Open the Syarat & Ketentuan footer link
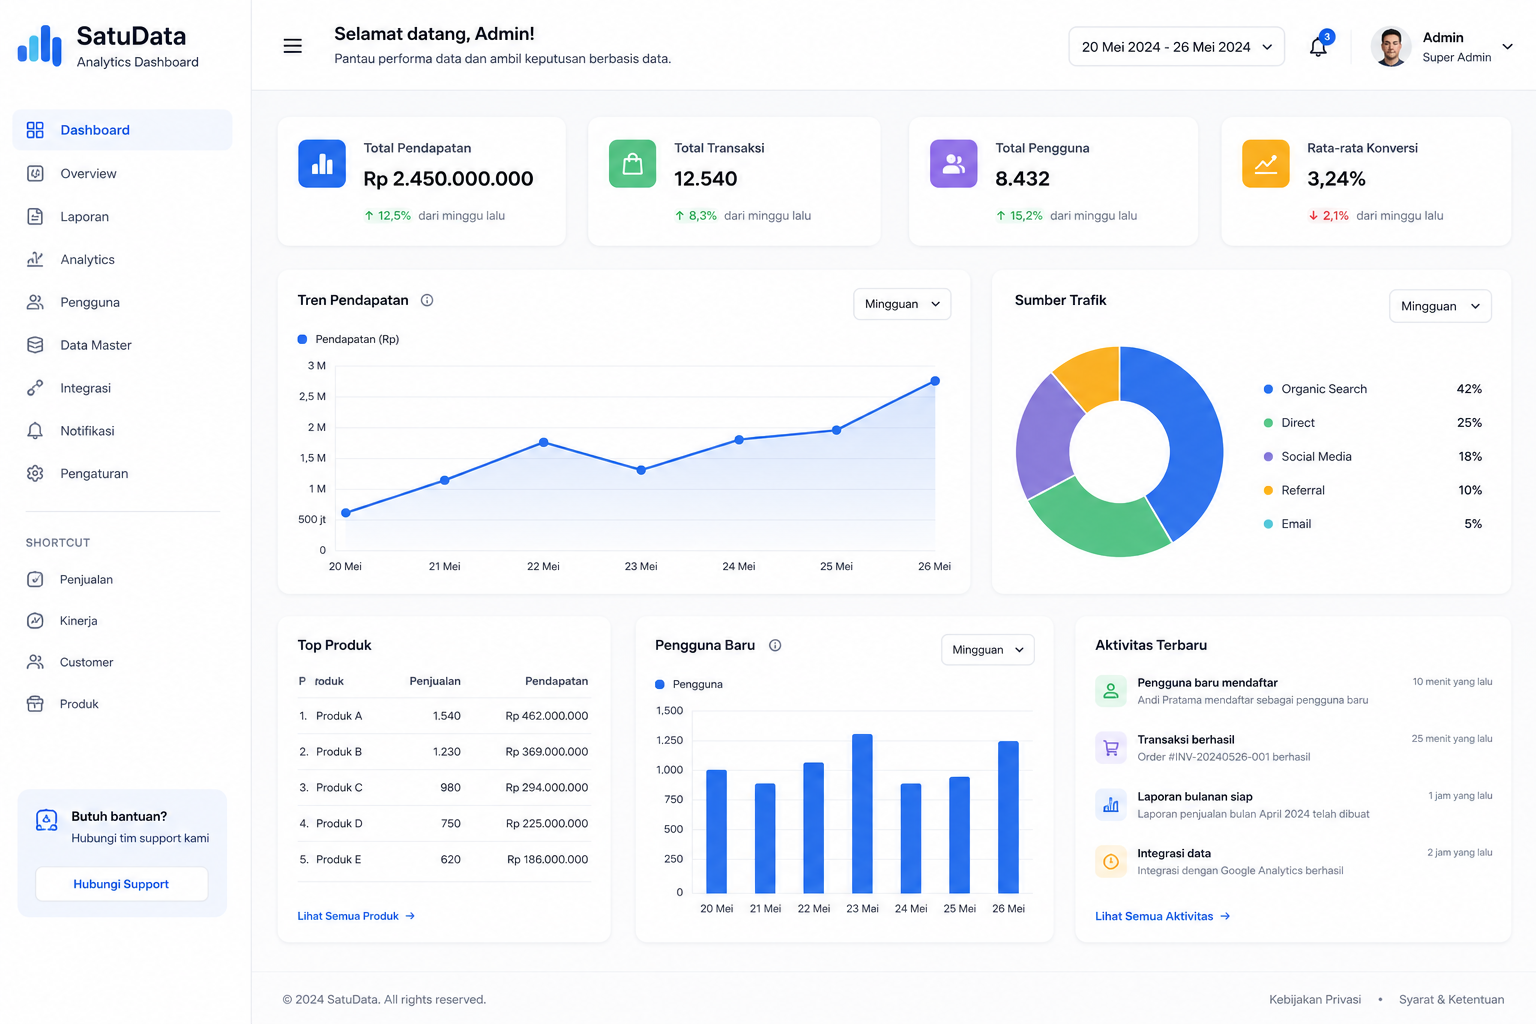 [x=1451, y=999]
